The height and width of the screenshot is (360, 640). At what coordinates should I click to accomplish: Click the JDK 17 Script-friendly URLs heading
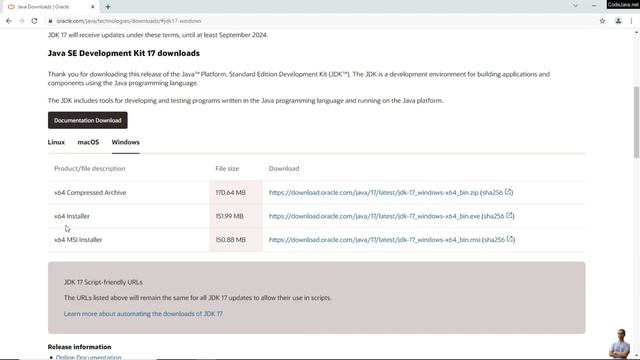click(x=103, y=282)
